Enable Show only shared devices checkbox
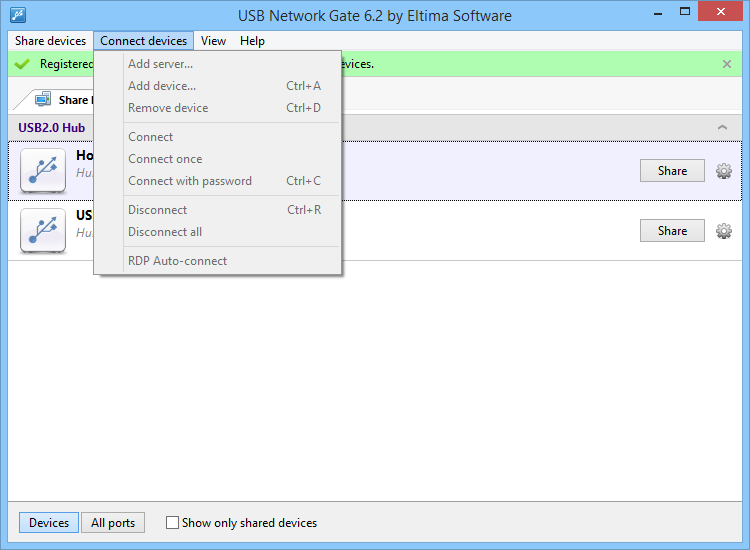 coord(172,523)
